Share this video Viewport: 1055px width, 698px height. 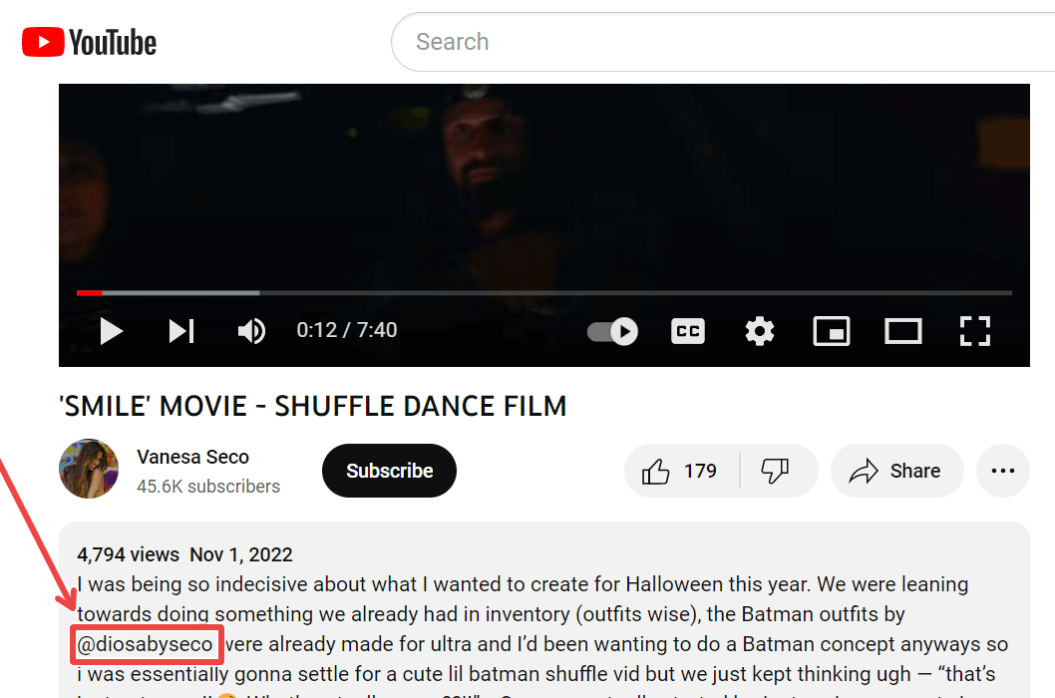(x=897, y=470)
